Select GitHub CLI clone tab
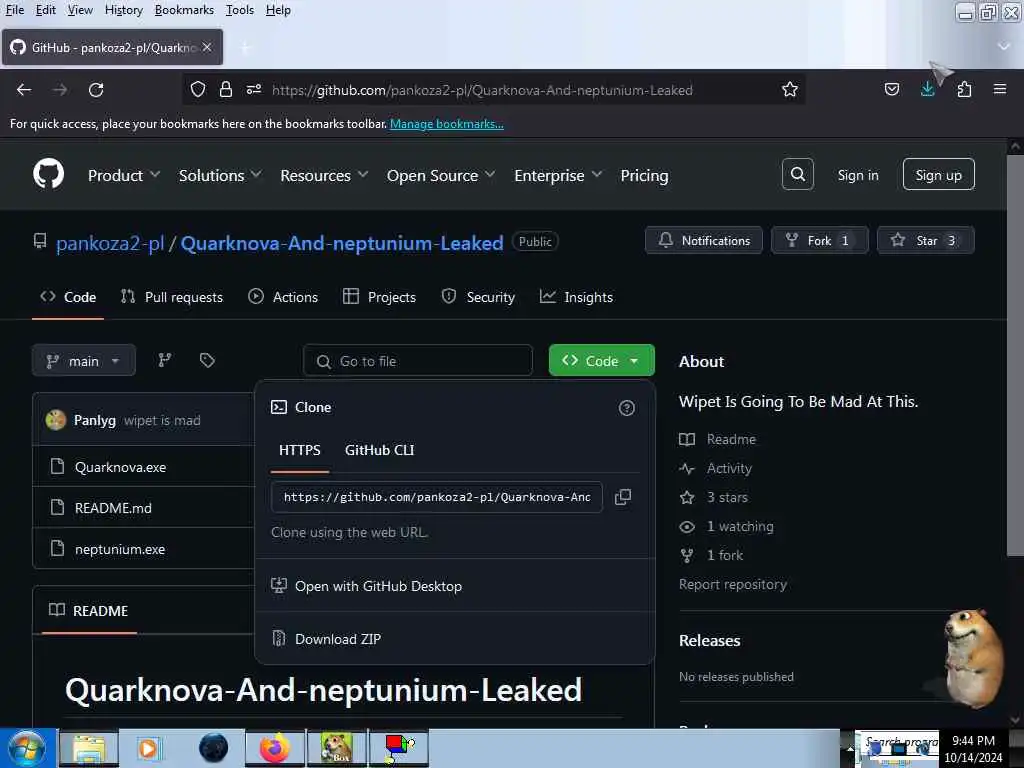 [379, 450]
